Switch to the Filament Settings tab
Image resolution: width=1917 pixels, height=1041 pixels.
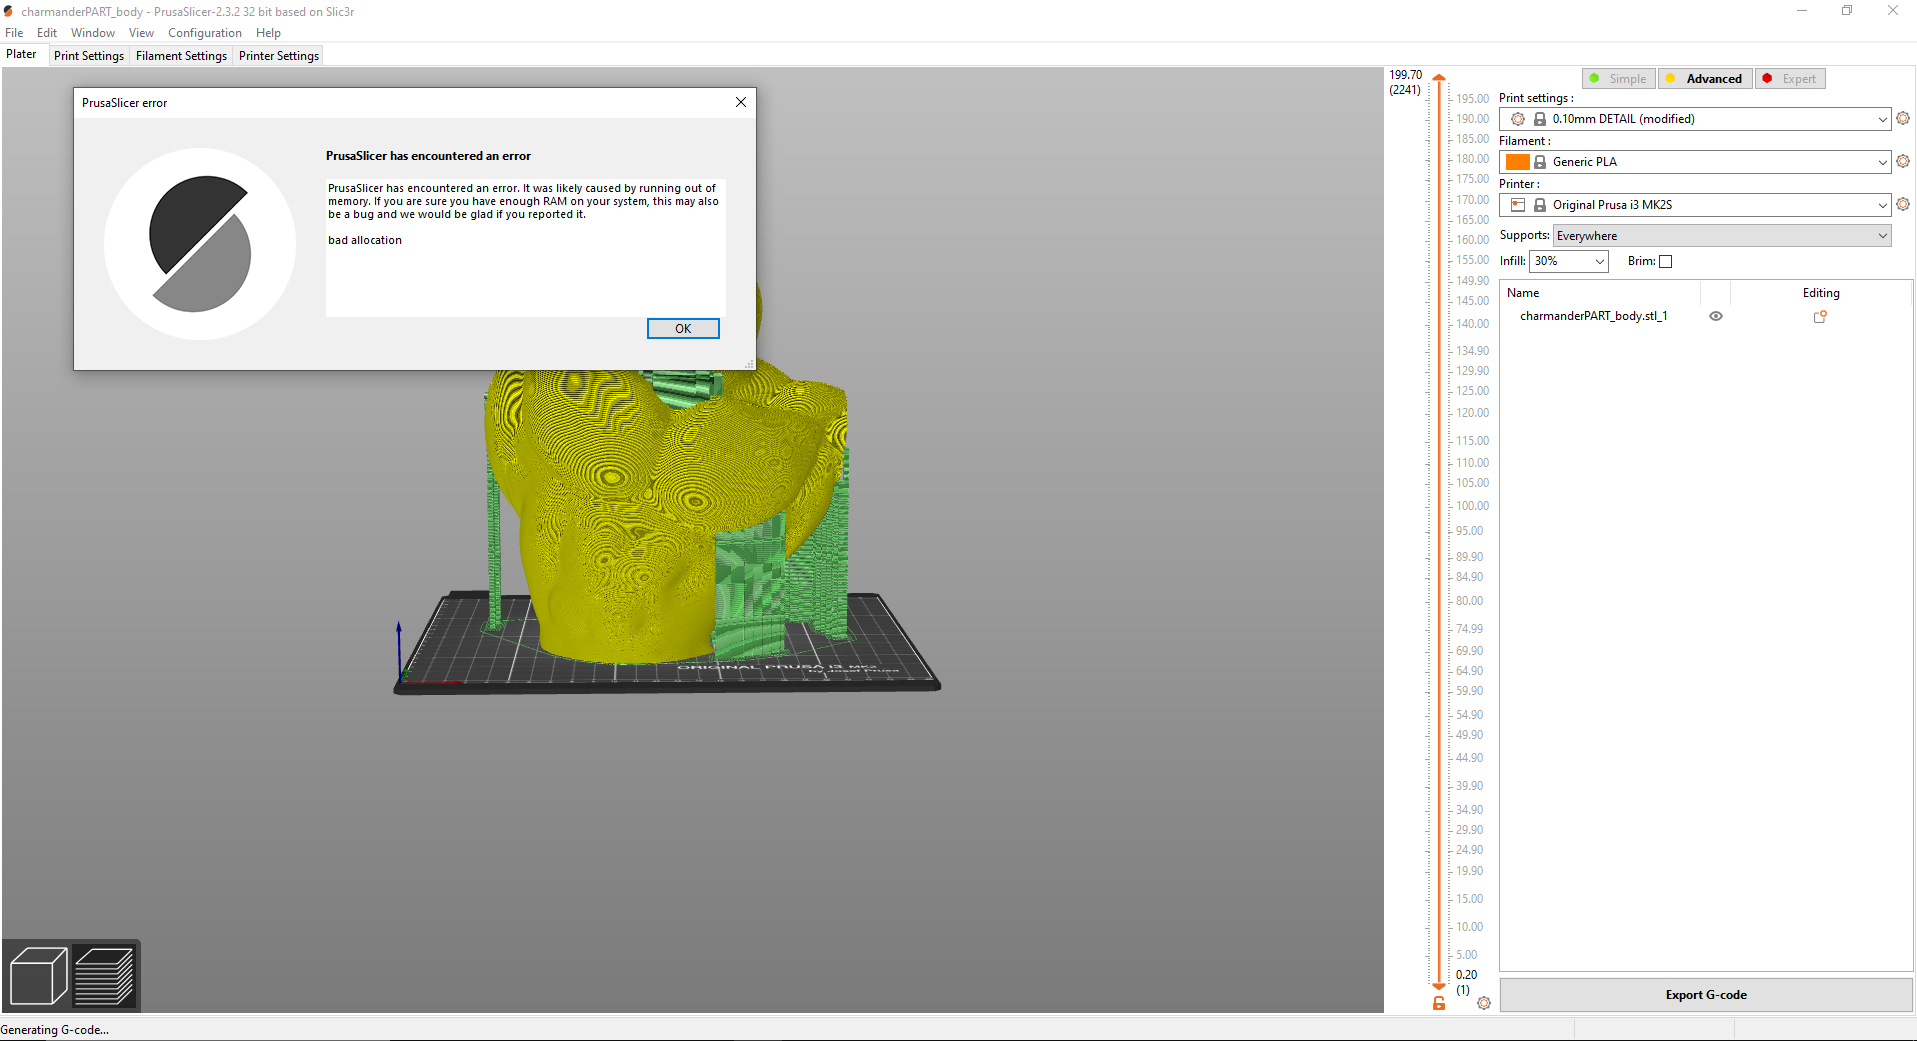click(181, 55)
